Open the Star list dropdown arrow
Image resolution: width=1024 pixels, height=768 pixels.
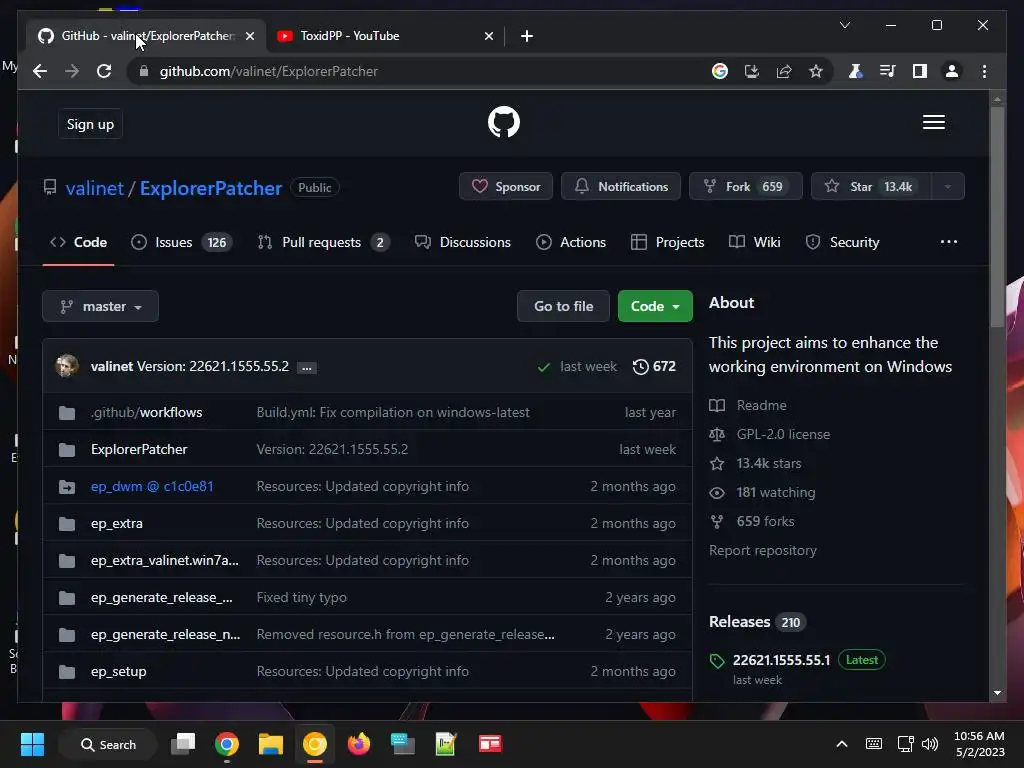click(x=948, y=187)
